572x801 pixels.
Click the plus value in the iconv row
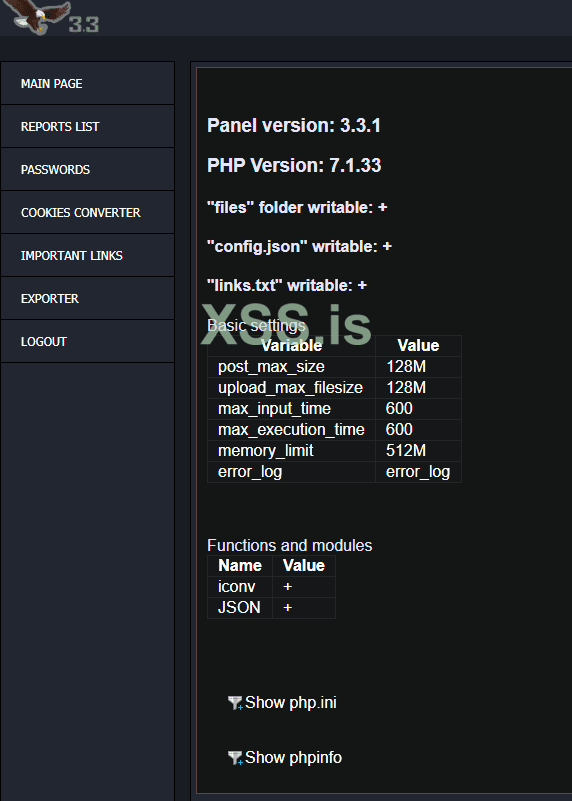point(304,587)
